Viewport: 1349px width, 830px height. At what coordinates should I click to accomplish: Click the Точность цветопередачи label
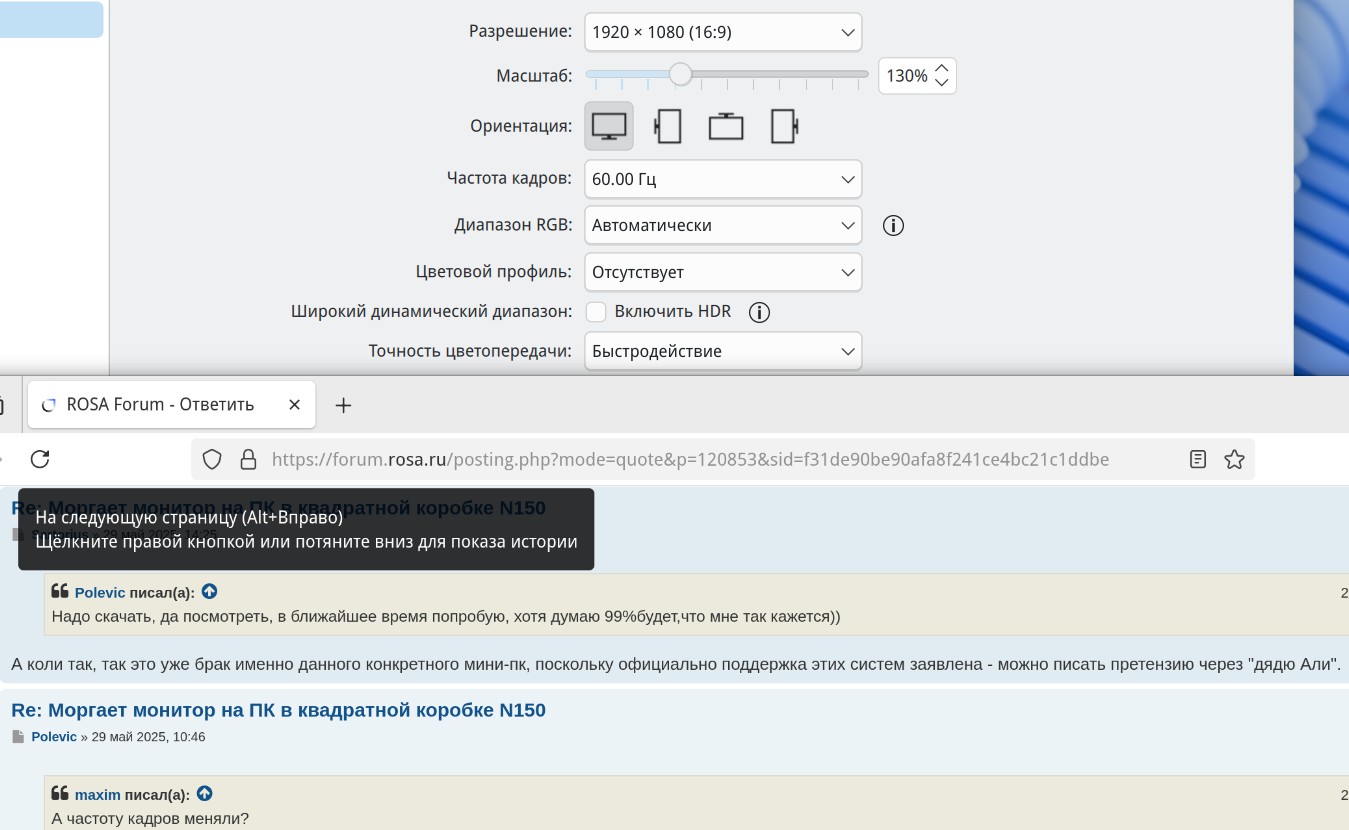point(471,351)
